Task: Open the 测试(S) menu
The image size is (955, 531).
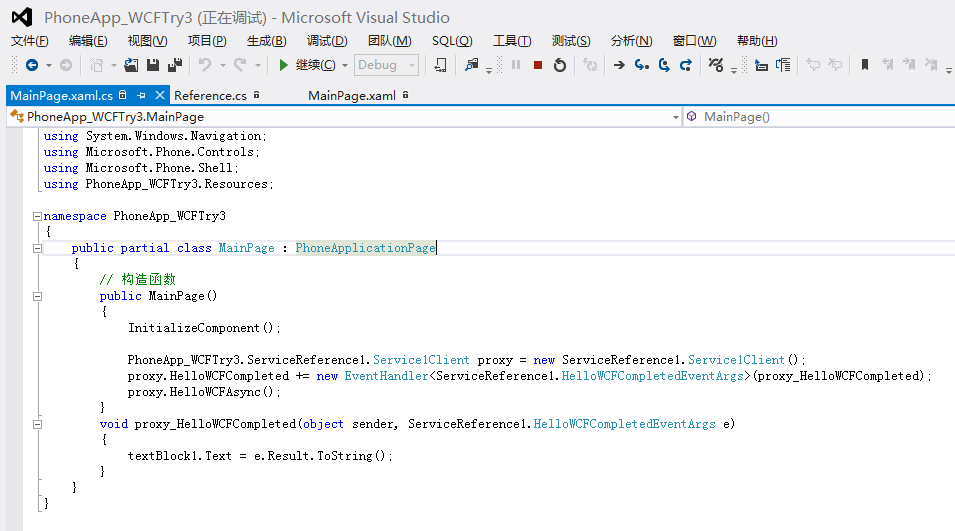Action: pos(571,41)
